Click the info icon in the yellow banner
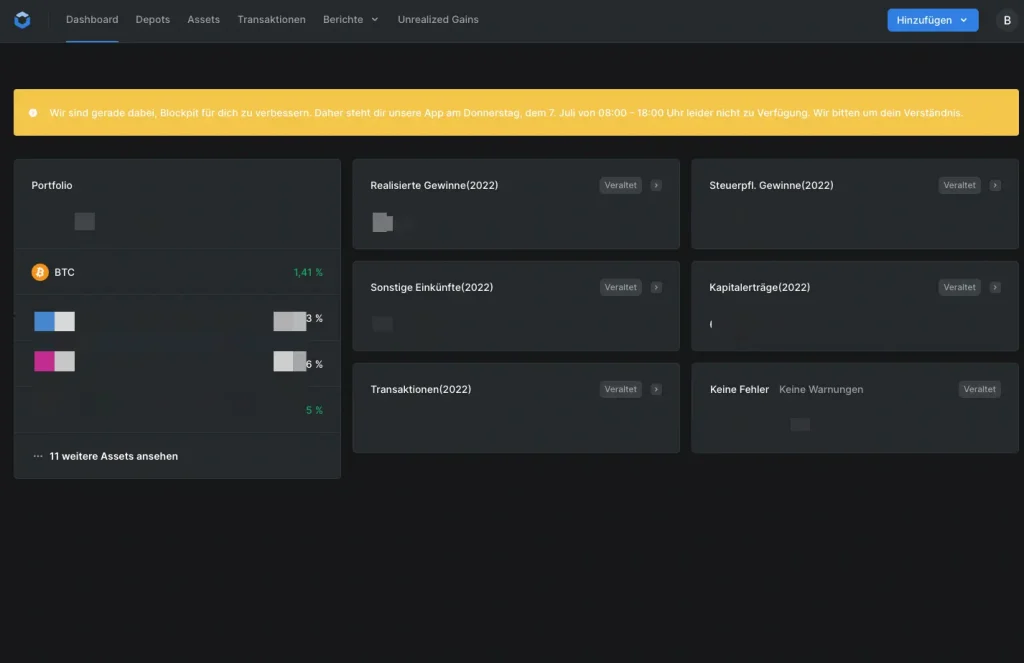1024x663 pixels. (x=33, y=113)
